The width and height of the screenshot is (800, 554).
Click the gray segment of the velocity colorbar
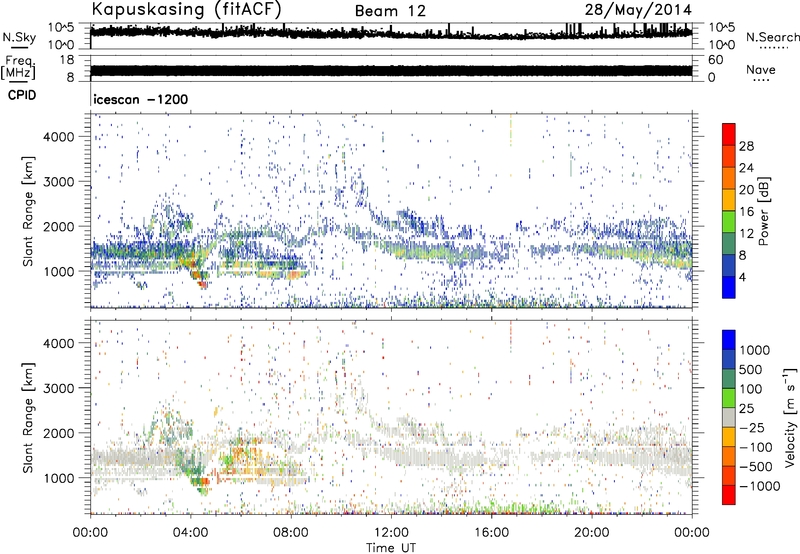[x=729, y=417]
